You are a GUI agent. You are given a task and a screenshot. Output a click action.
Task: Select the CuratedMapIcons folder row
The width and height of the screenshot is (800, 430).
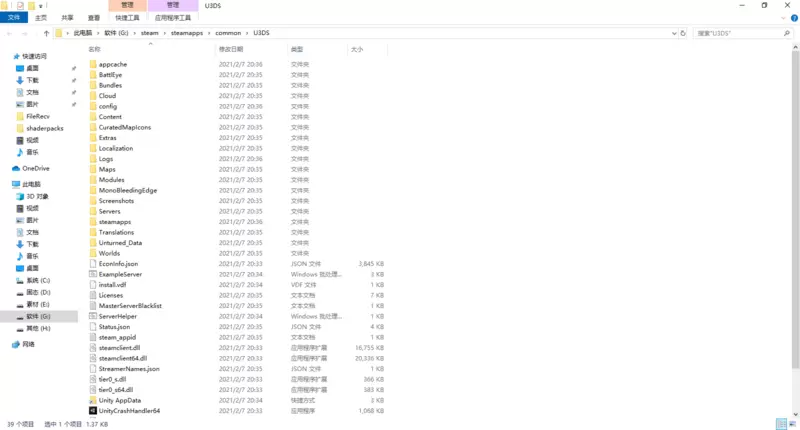click(x=237, y=127)
